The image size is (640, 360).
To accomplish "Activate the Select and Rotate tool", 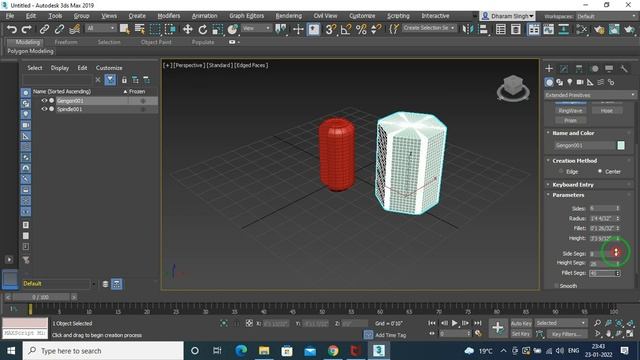I will 203,29.
